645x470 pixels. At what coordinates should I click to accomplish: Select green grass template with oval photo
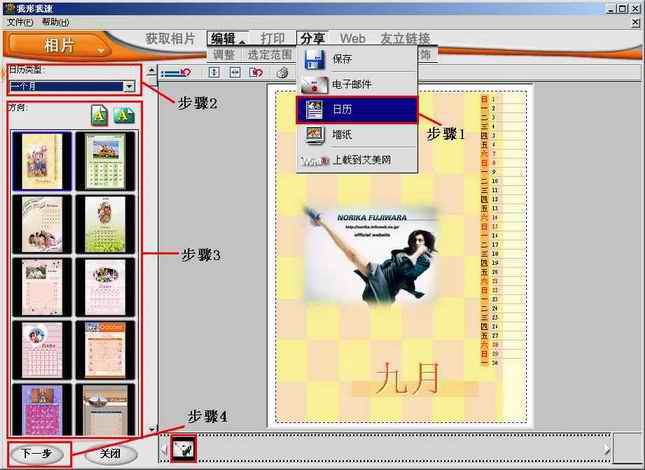[105, 224]
